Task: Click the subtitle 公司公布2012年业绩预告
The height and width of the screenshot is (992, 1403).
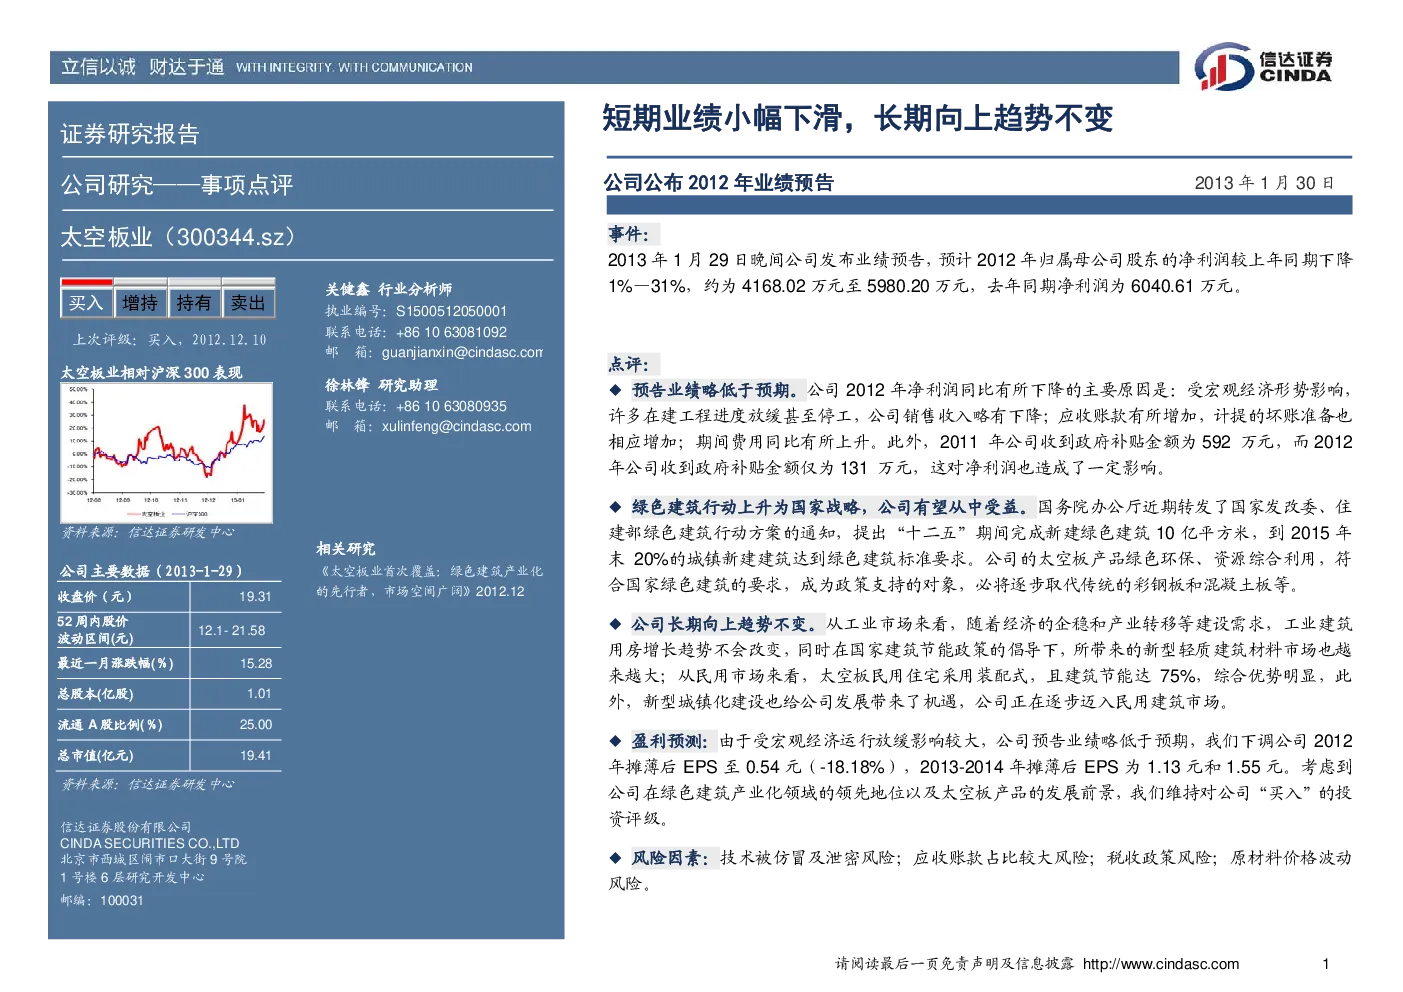Action: point(719,182)
